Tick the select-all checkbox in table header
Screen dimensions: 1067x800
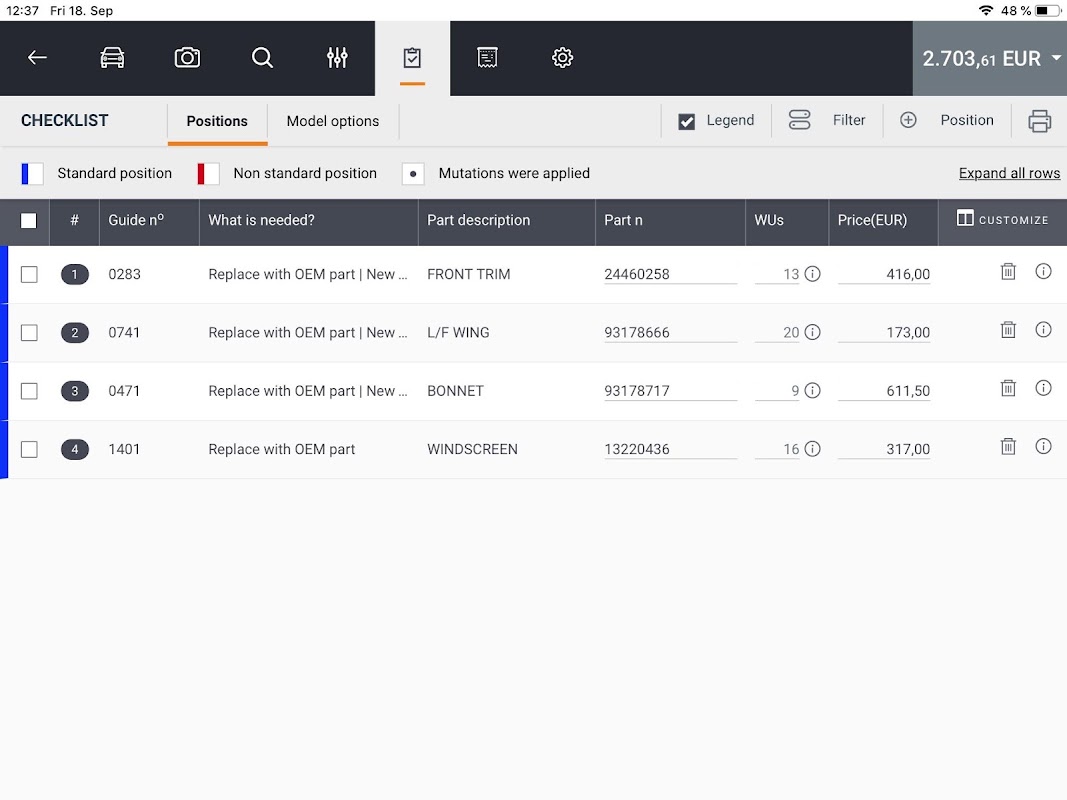pos(29,220)
